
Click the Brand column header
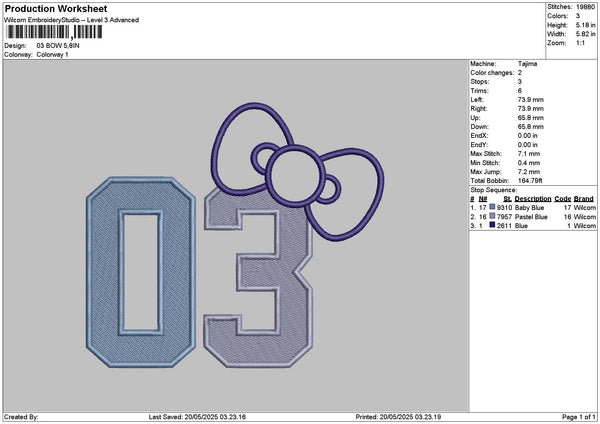[583, 199]
